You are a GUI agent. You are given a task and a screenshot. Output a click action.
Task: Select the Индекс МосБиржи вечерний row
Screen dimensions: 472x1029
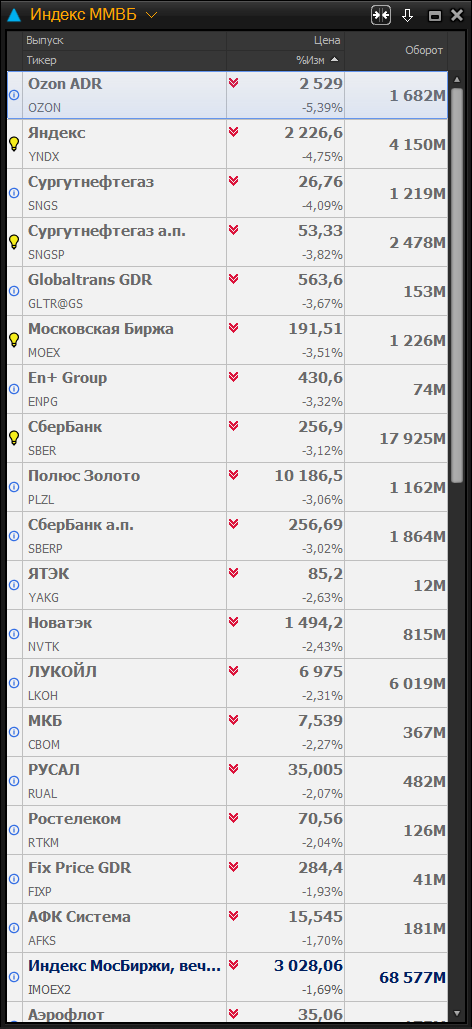[x=227, y=977]
